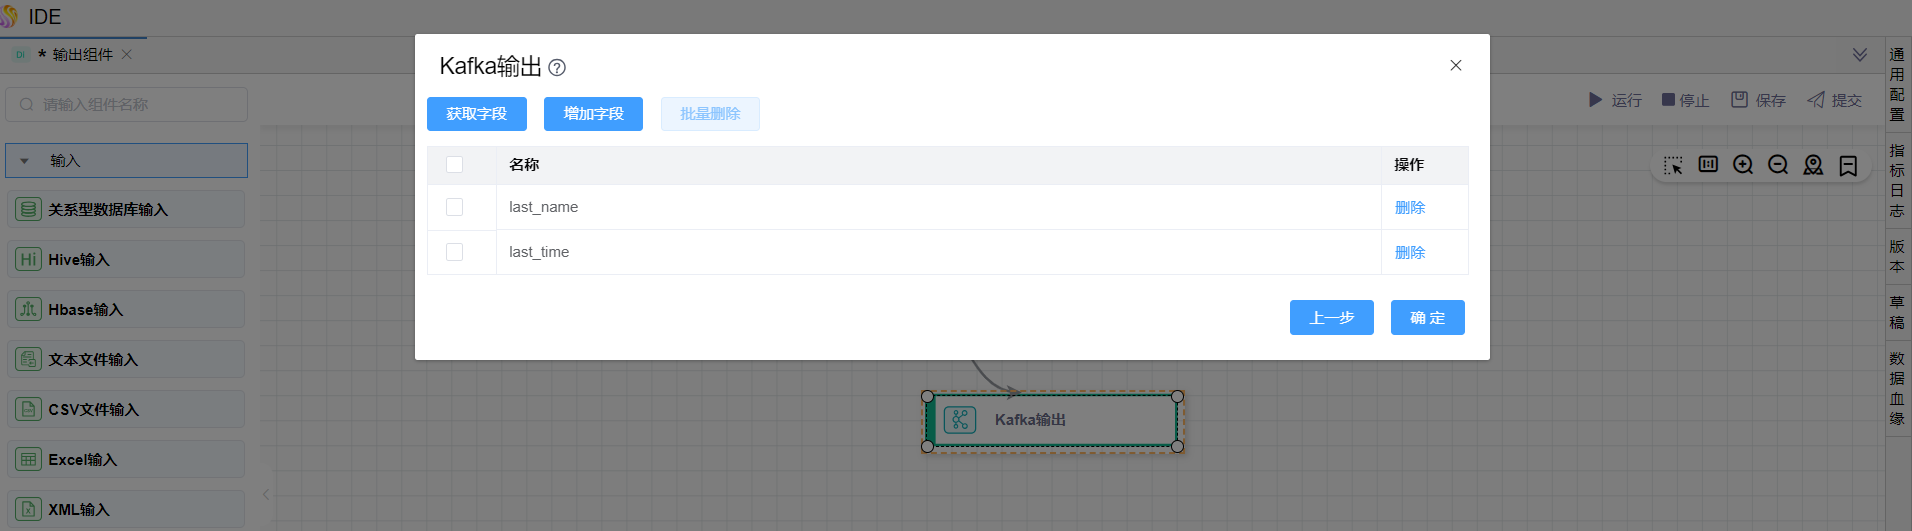Screen dimensions: 1912x531
Task: Check the last_name row checkbox
Action: click(455, 207)
